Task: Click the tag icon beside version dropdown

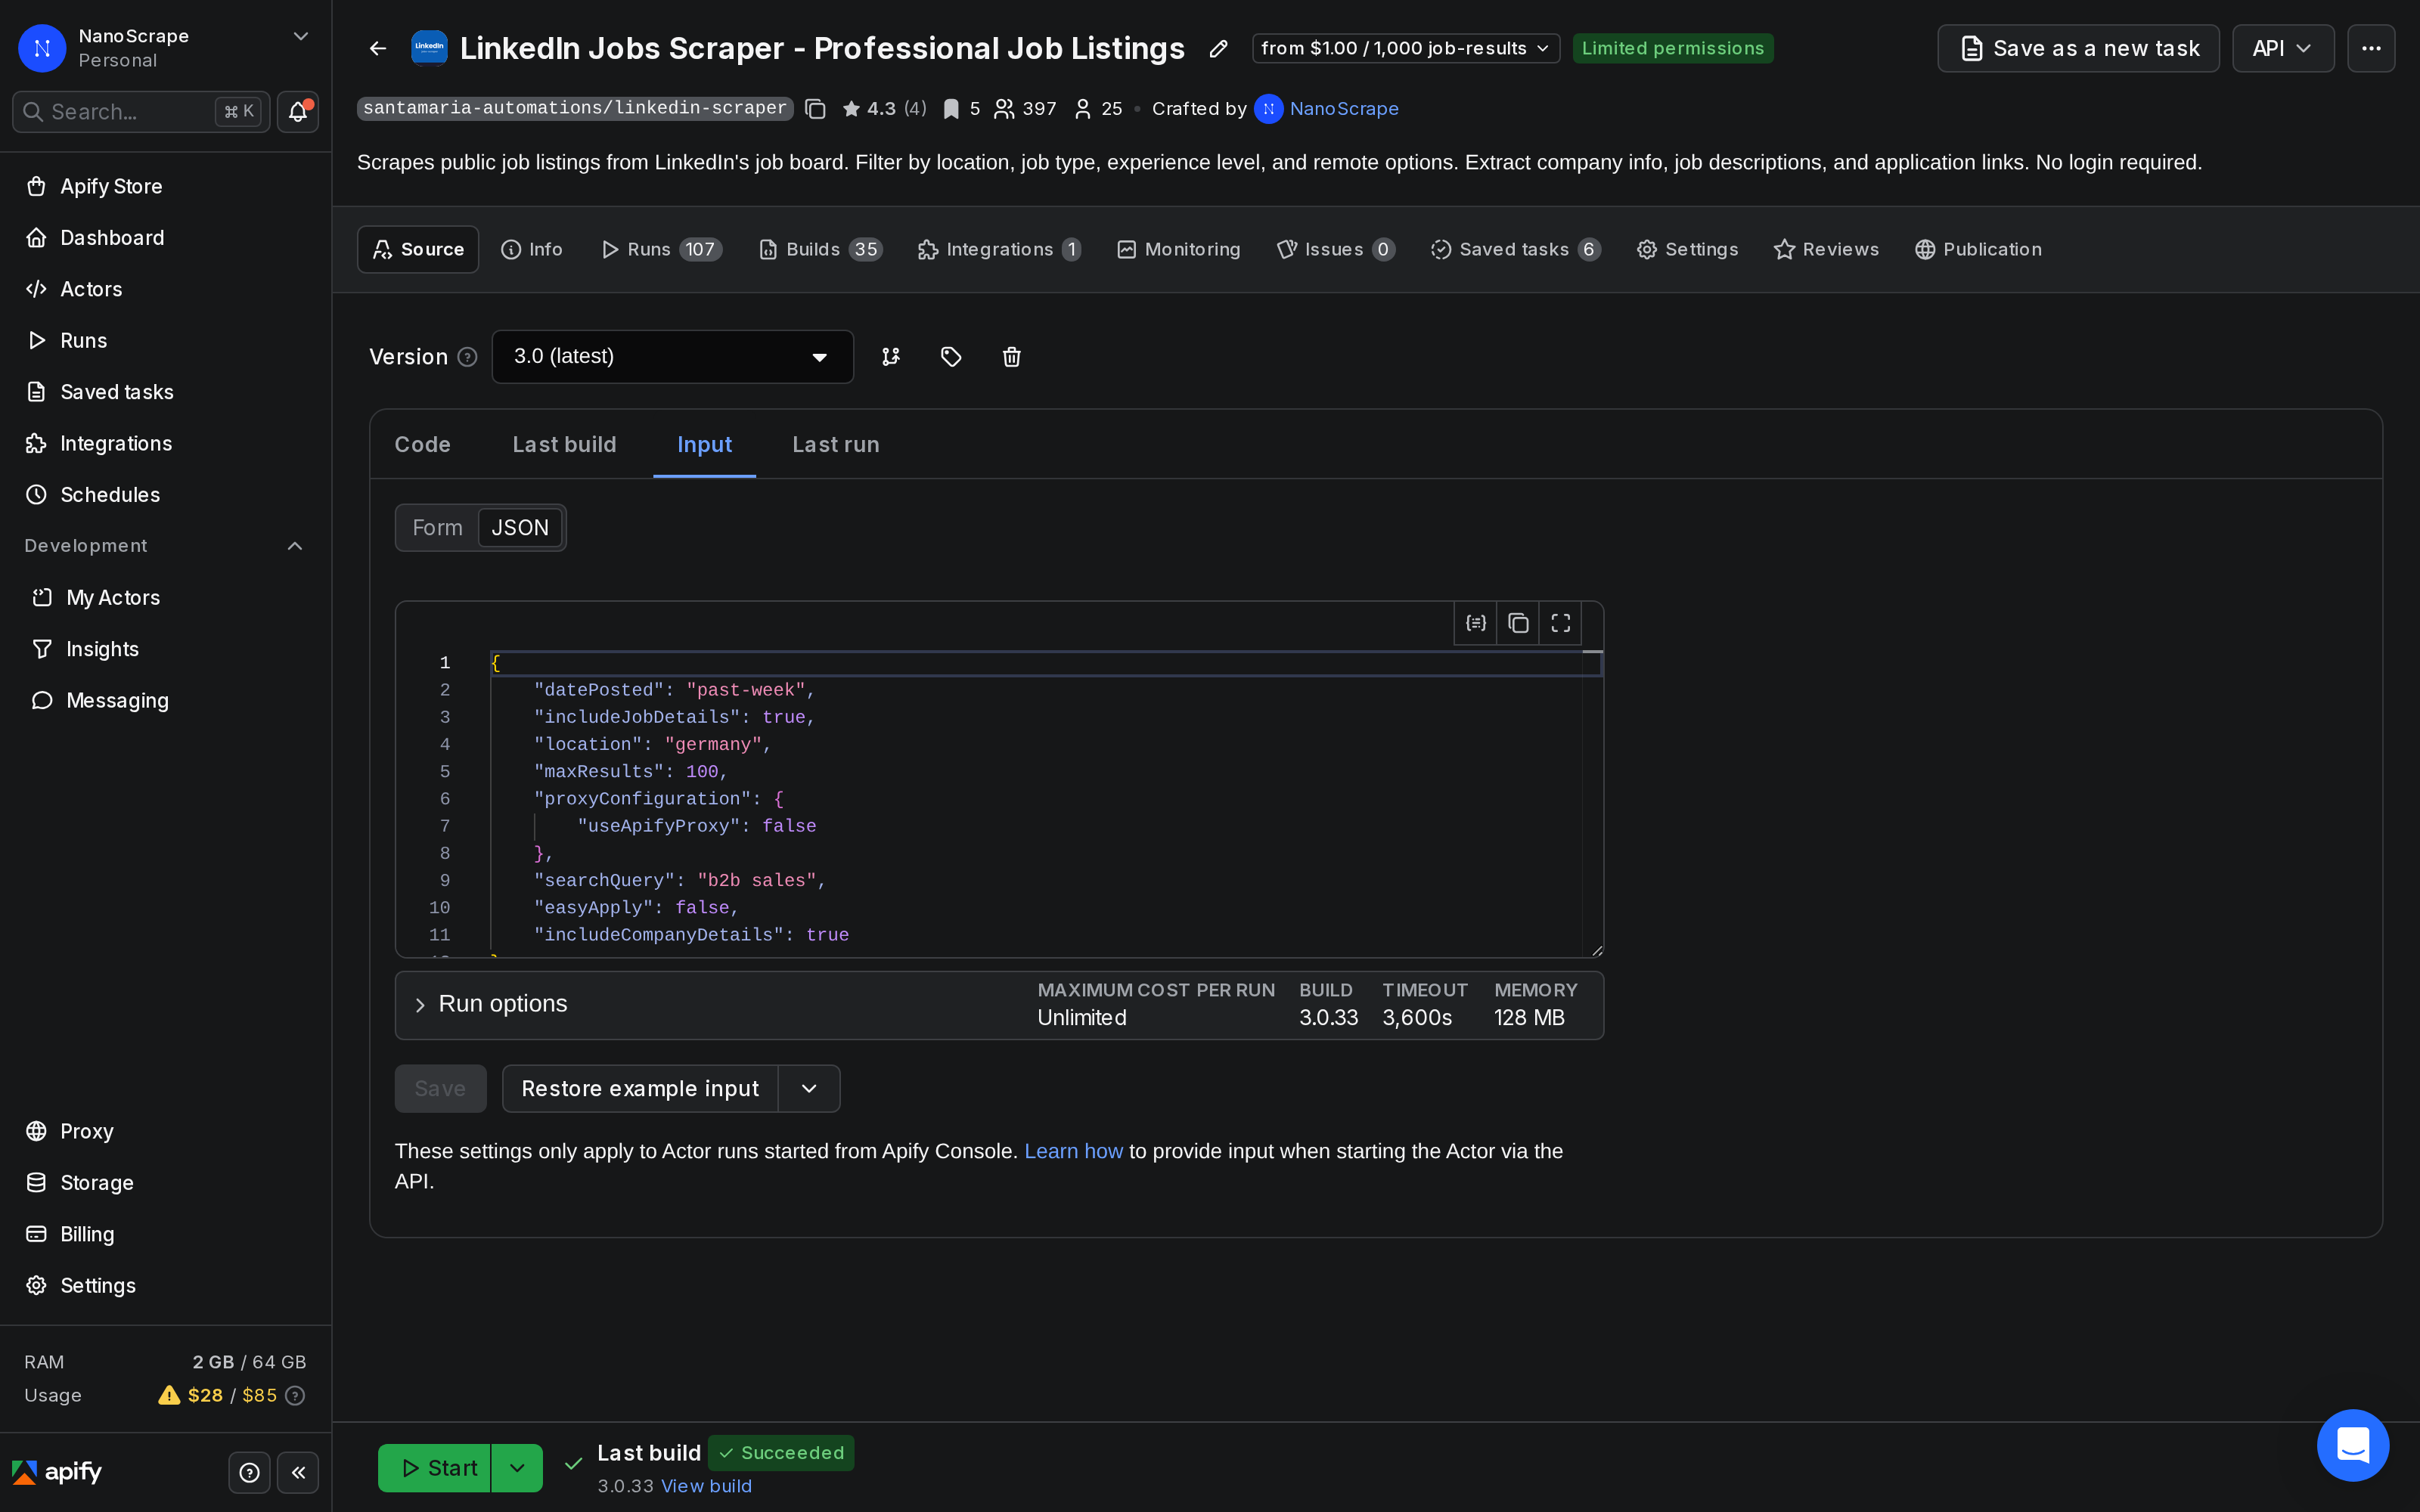Action: point(951,357)
